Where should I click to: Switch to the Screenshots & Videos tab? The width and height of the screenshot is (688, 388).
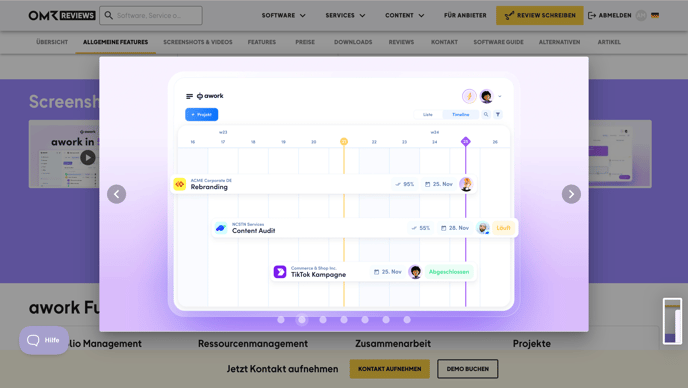(x=198, y=42)
